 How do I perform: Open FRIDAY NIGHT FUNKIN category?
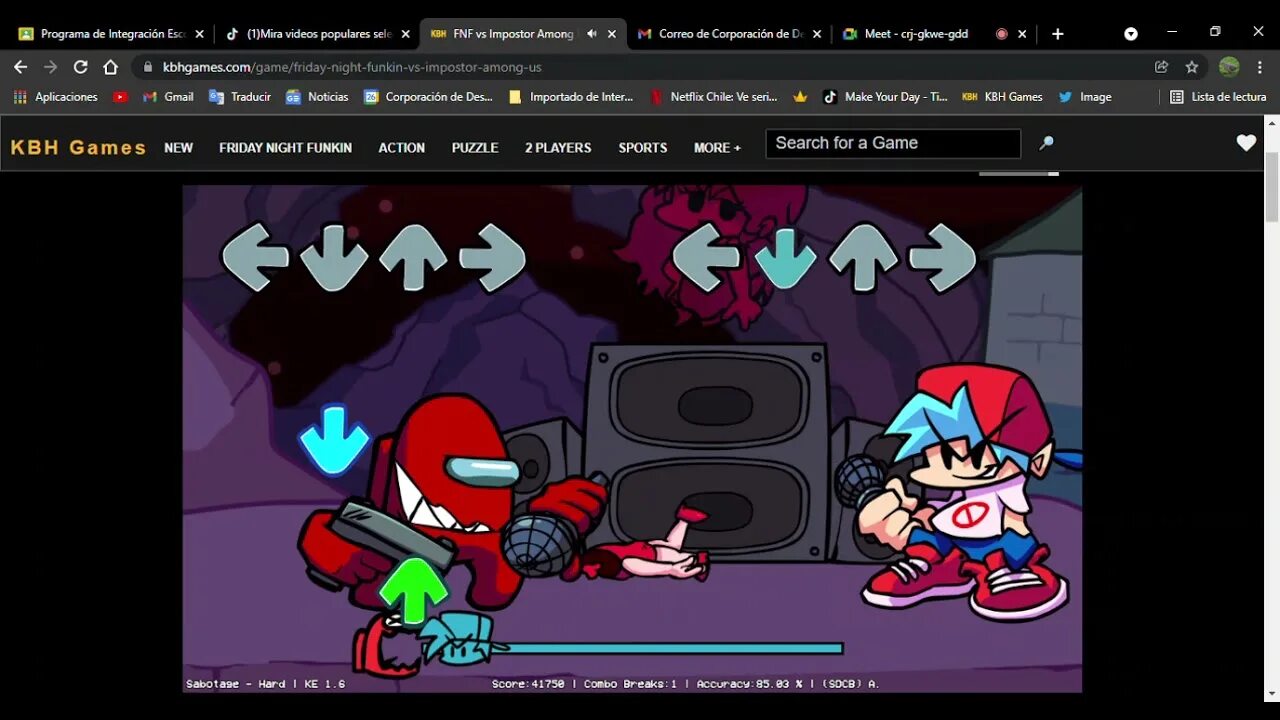285,147
